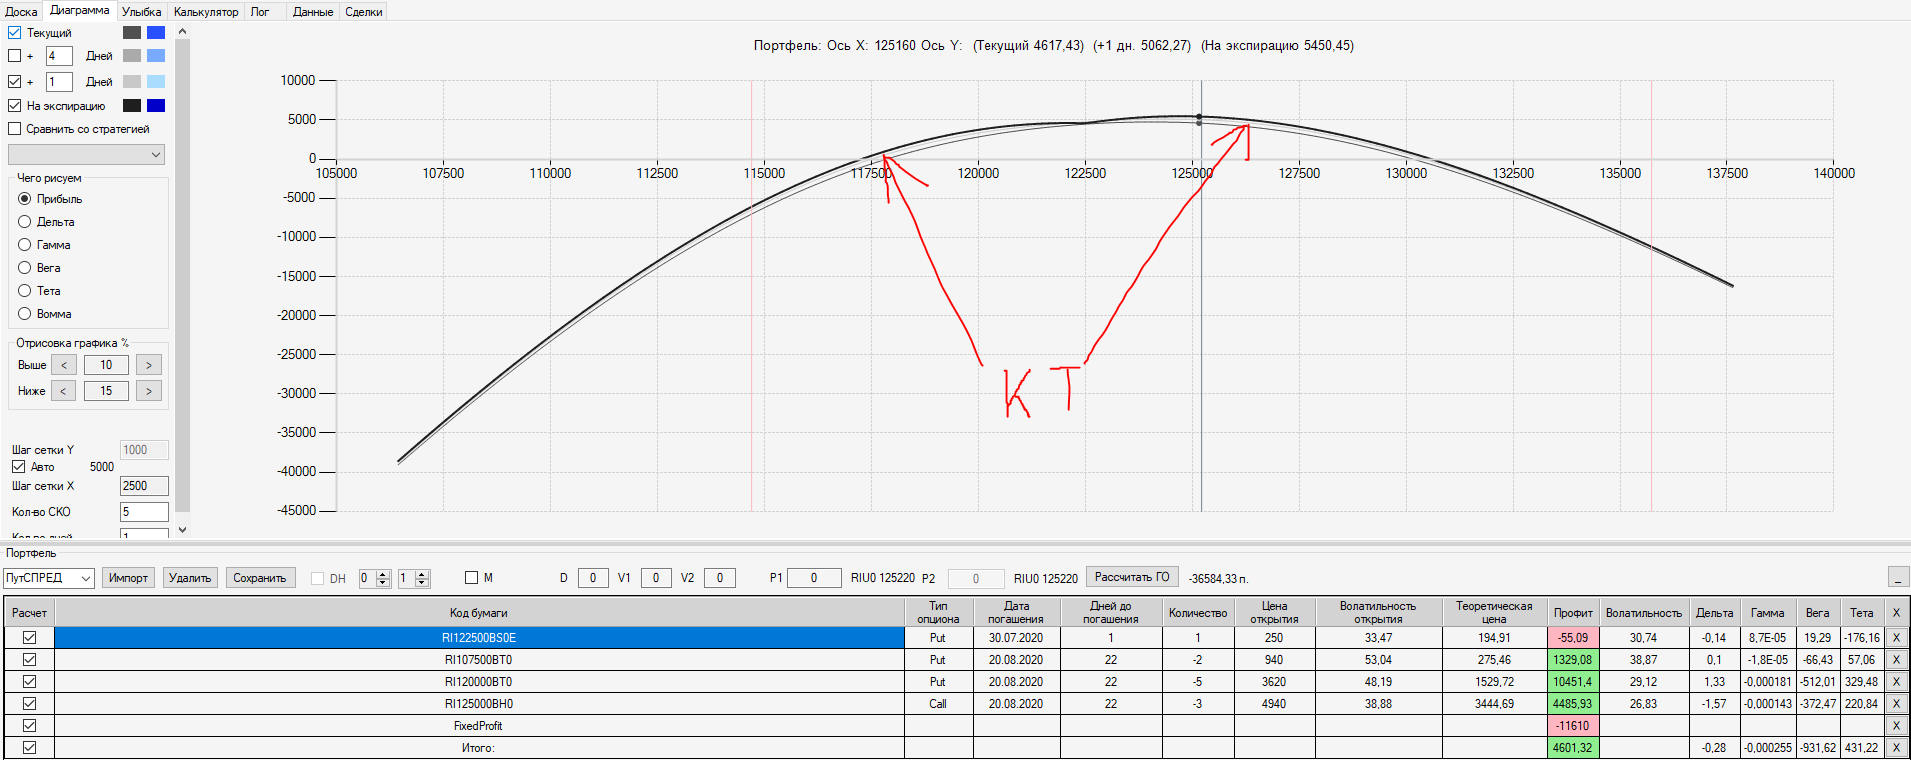Image resolution: width=1911 pixels, height=760 pixels.
Task: Decrease the Выше percent with the left arrow
Action: [64, 365]
